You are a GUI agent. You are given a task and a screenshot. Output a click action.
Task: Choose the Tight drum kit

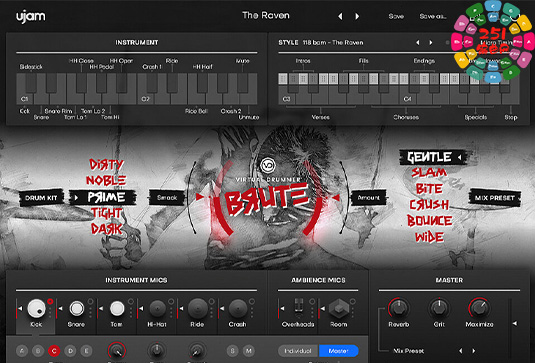106,213
